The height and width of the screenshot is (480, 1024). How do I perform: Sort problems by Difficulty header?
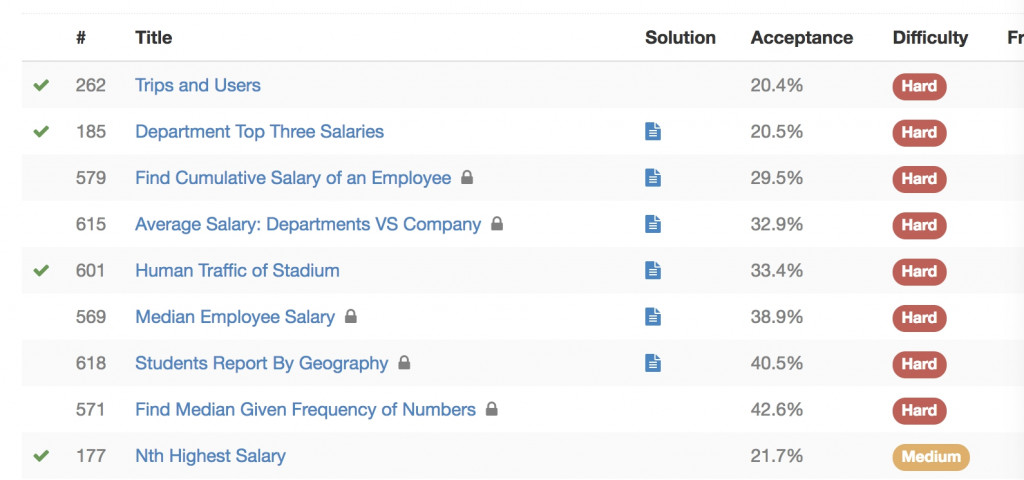930,38
